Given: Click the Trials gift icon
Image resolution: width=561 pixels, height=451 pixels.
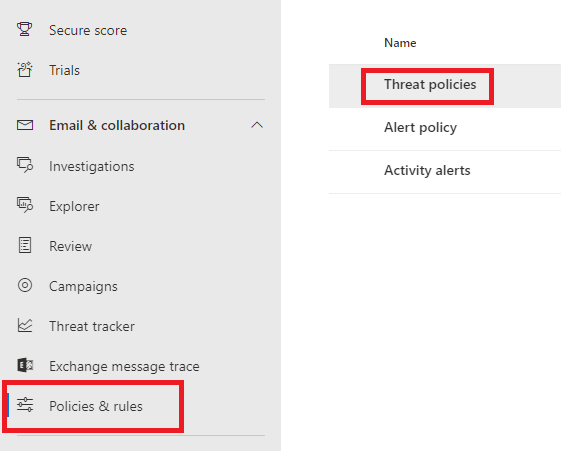Looking at the screenshot, I should click(25, 69).
